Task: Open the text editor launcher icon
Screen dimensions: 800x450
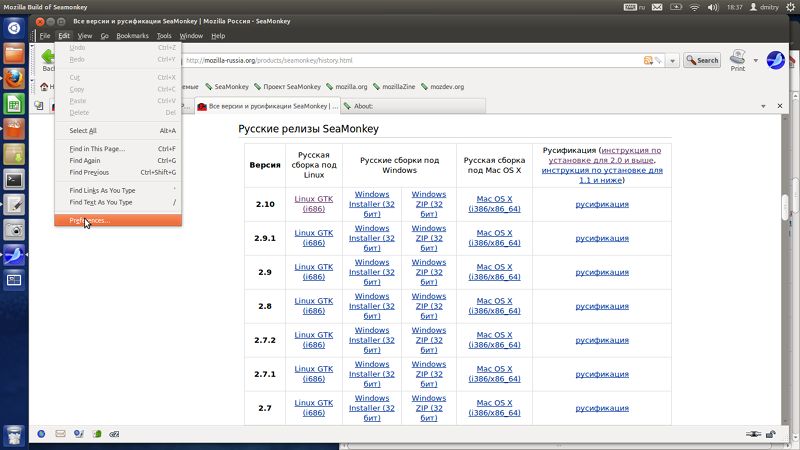Action: 14,205
